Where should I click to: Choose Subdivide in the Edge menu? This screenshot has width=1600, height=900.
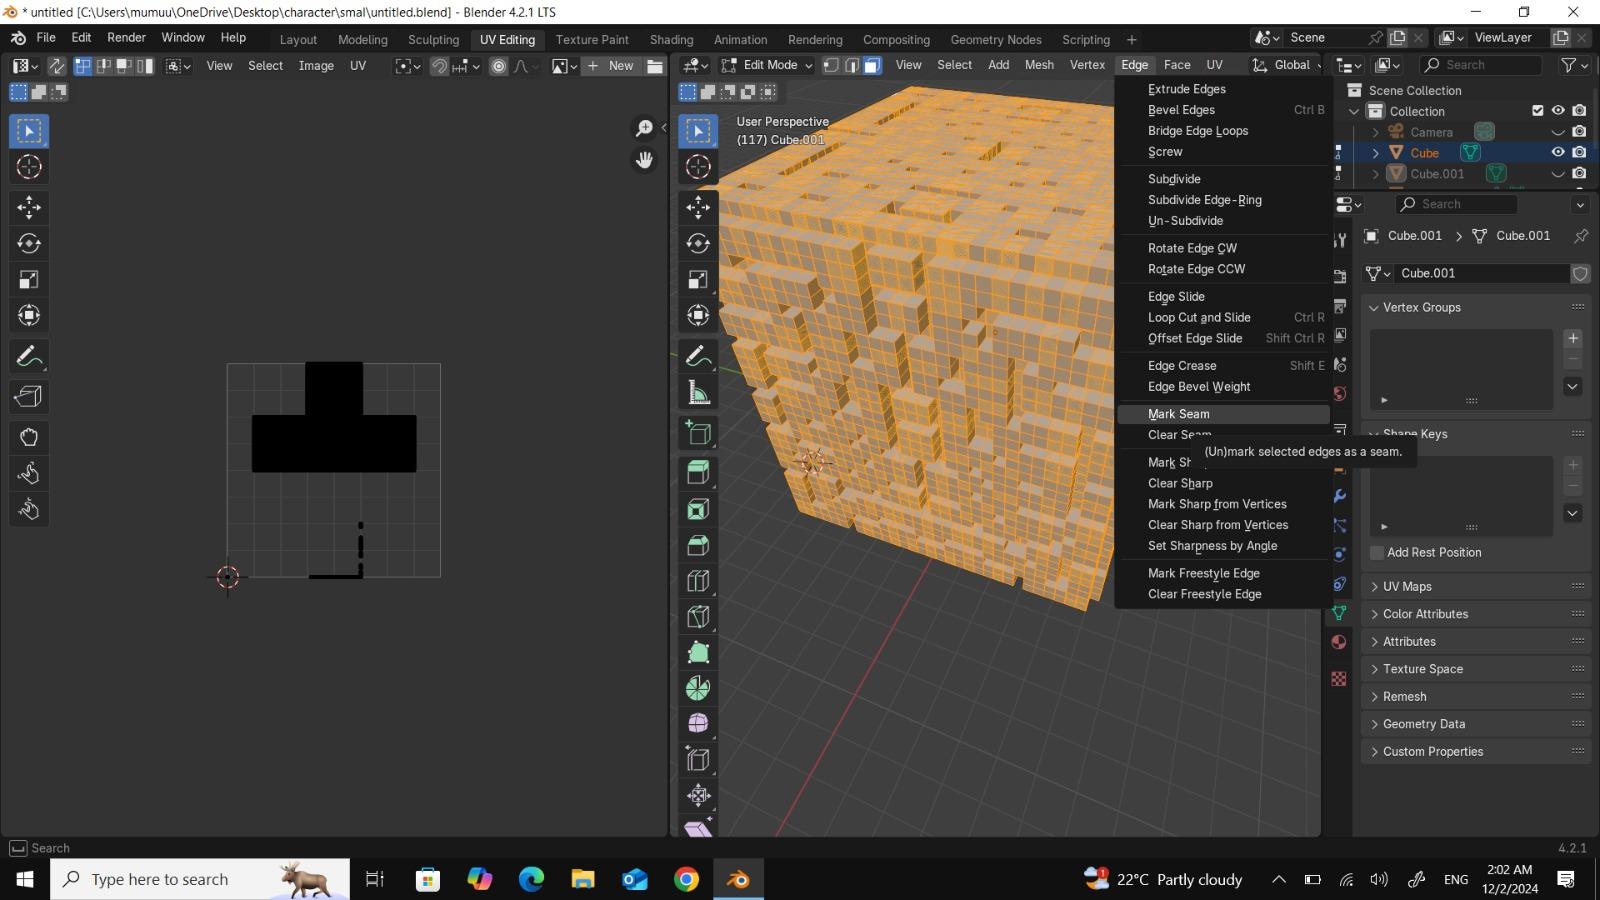[1223, 179]
